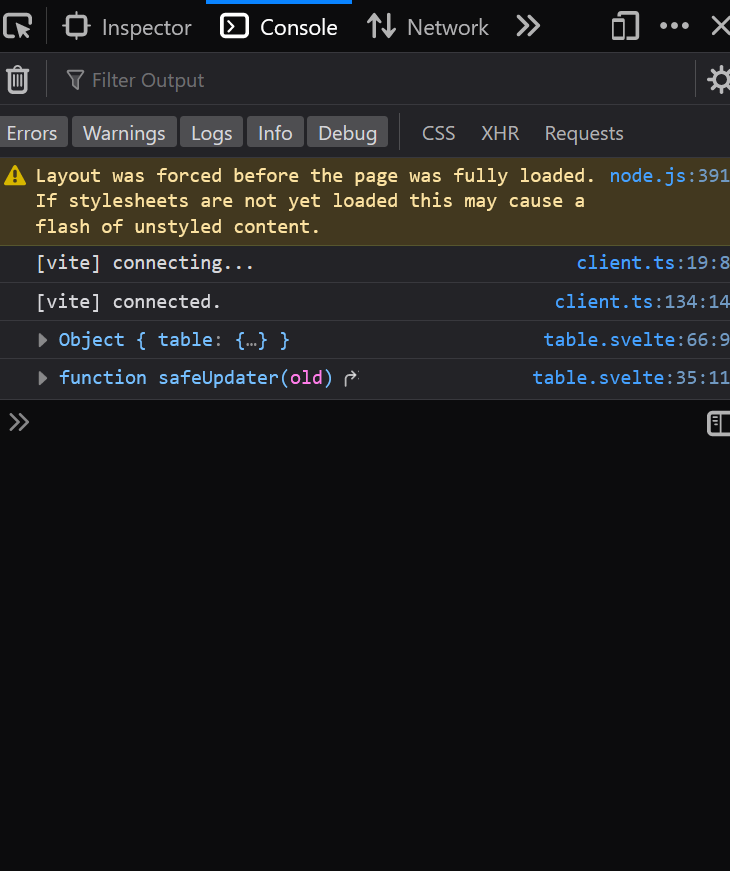Enable the Requests filter

(584, 133)
